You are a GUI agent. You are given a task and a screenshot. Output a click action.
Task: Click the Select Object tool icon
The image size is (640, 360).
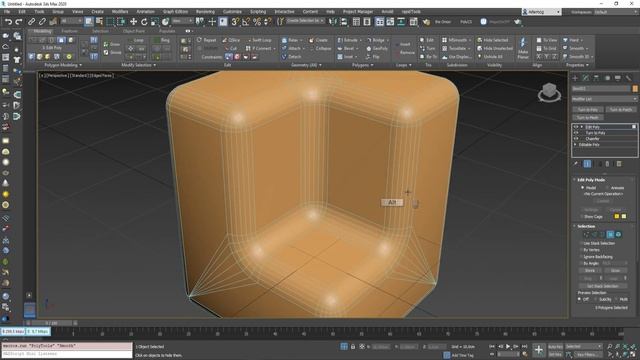tap(89, 22)
